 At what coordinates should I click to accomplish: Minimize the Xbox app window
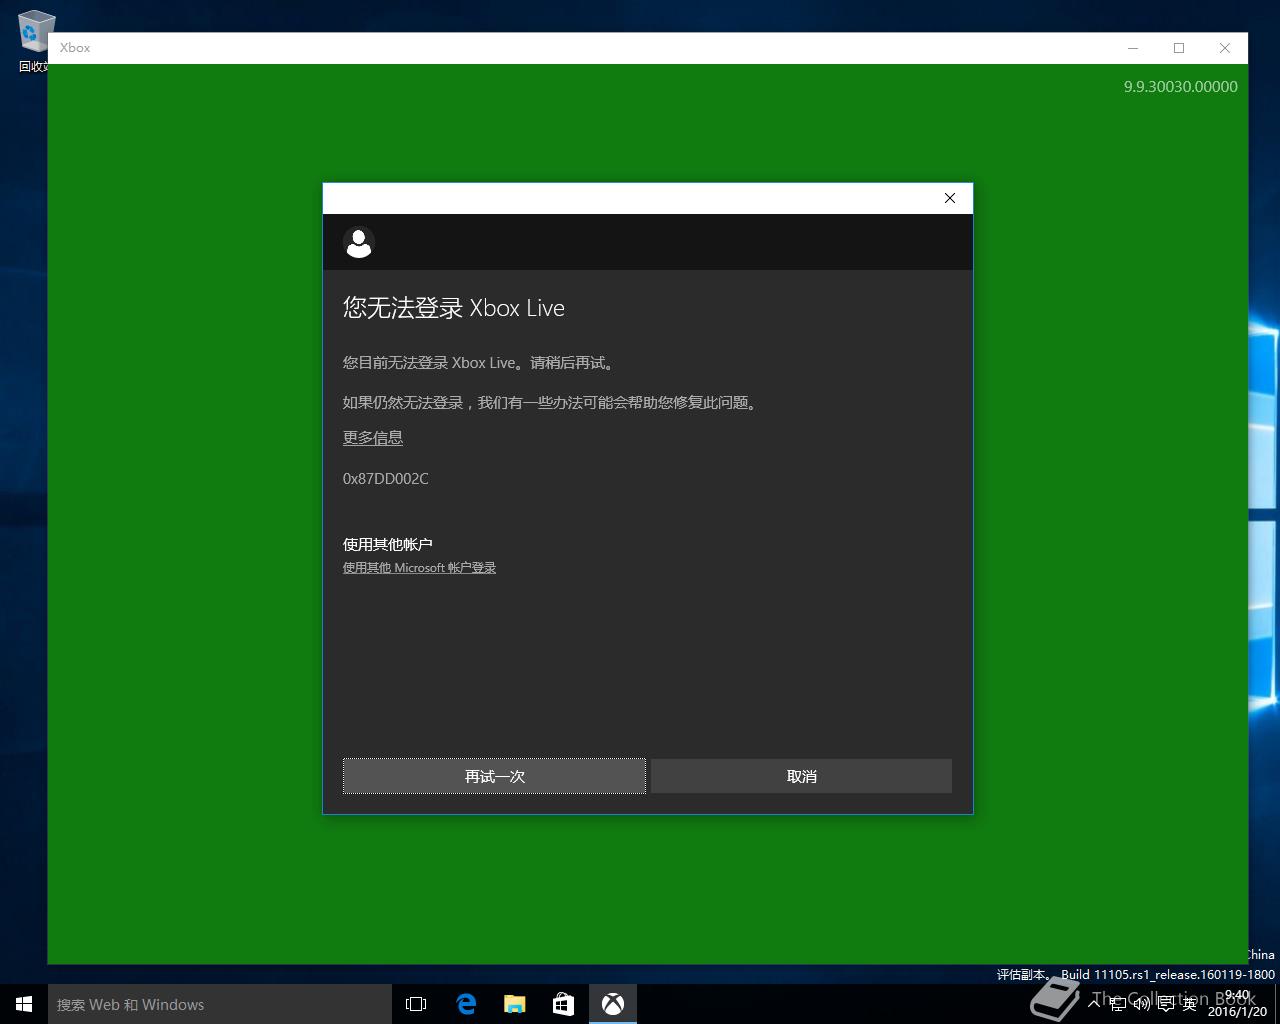(1133, 48)
